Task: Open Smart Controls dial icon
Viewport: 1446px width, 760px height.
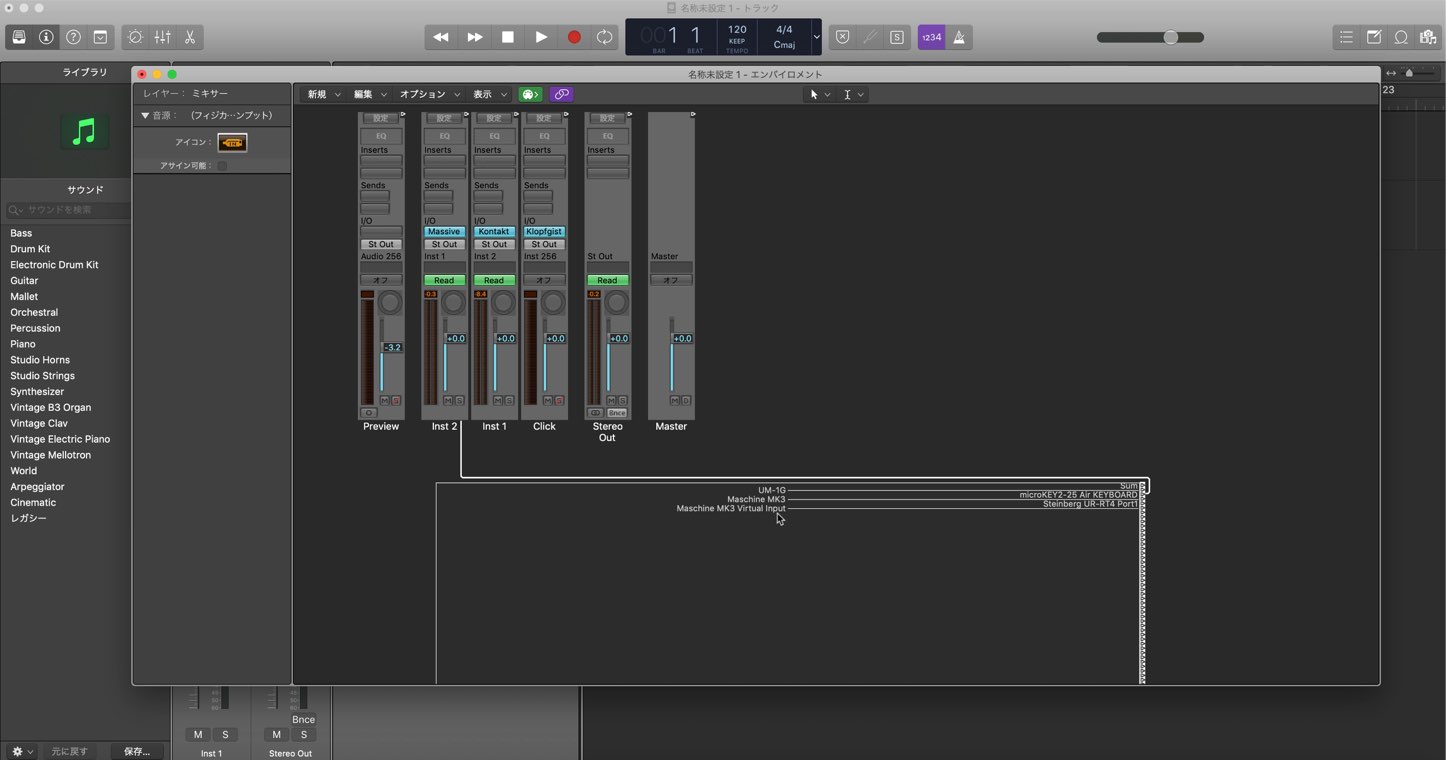Action: 135,37
